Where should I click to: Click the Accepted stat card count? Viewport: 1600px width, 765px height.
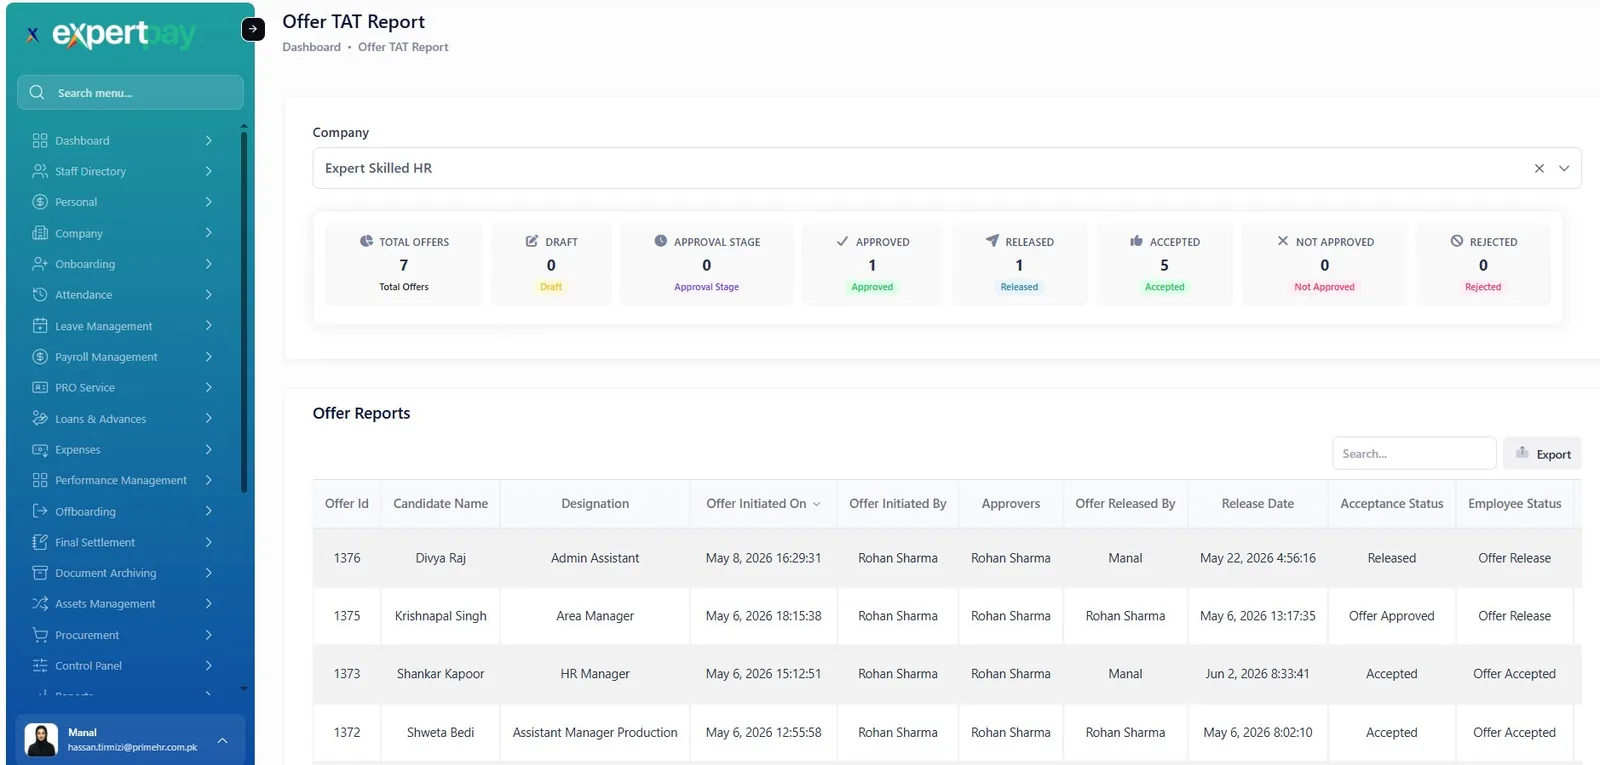pyautogui.click(x=1164, y=265)
